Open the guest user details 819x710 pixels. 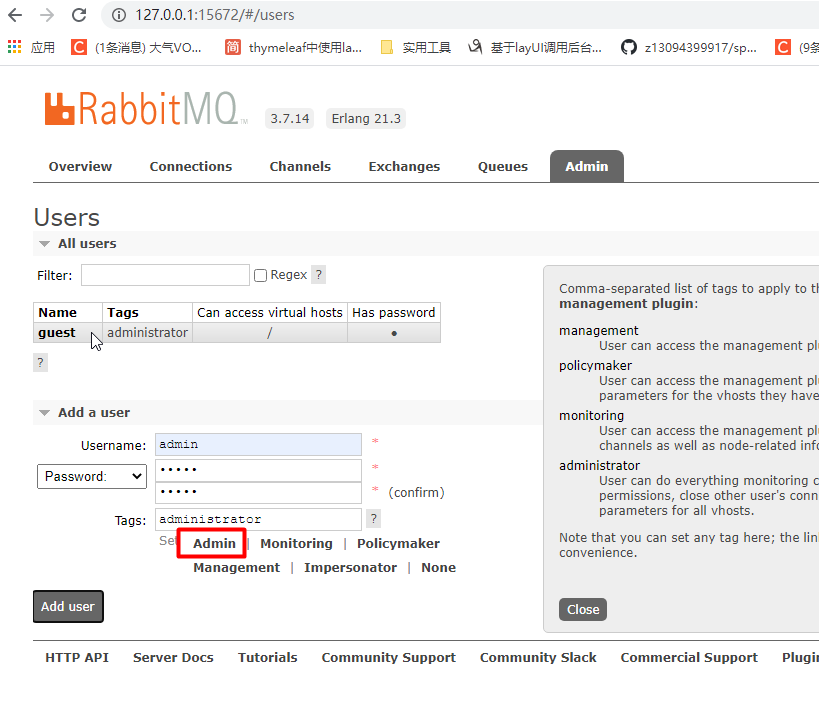pos(56,332)
